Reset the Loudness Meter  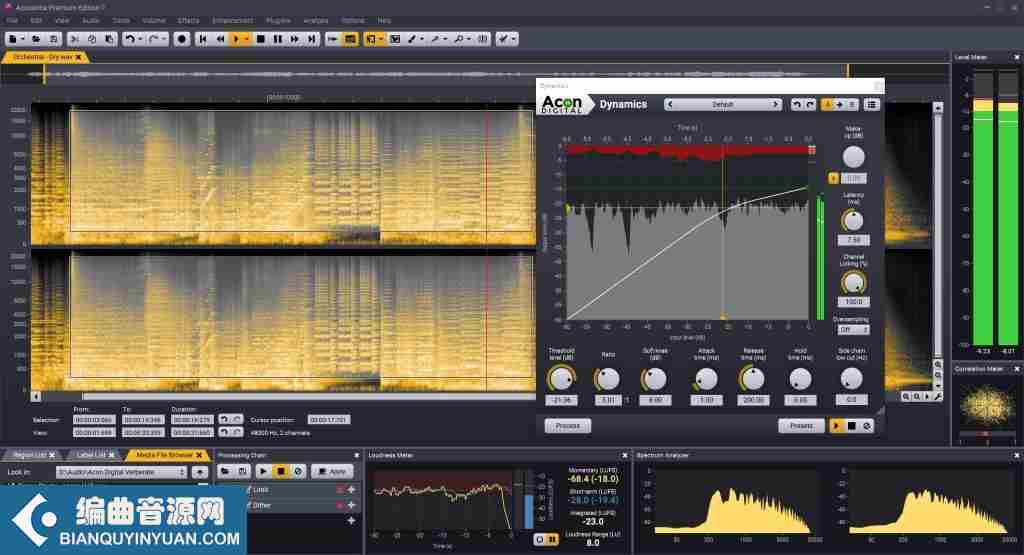point(539,539)
